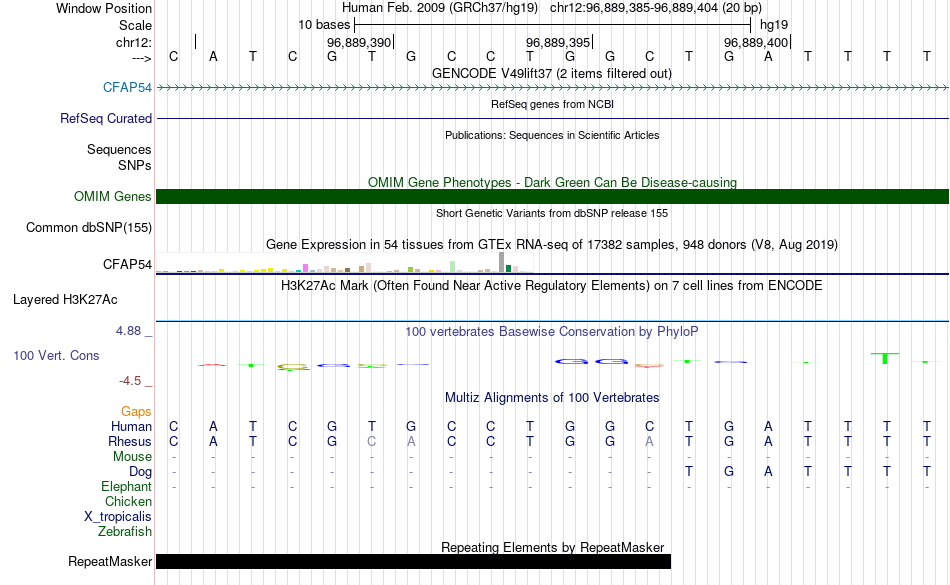The image size is (950, 585).
Task: Click the H3K27Ac Mark track title
Action: pyautogui.click(x=551, y=285)
